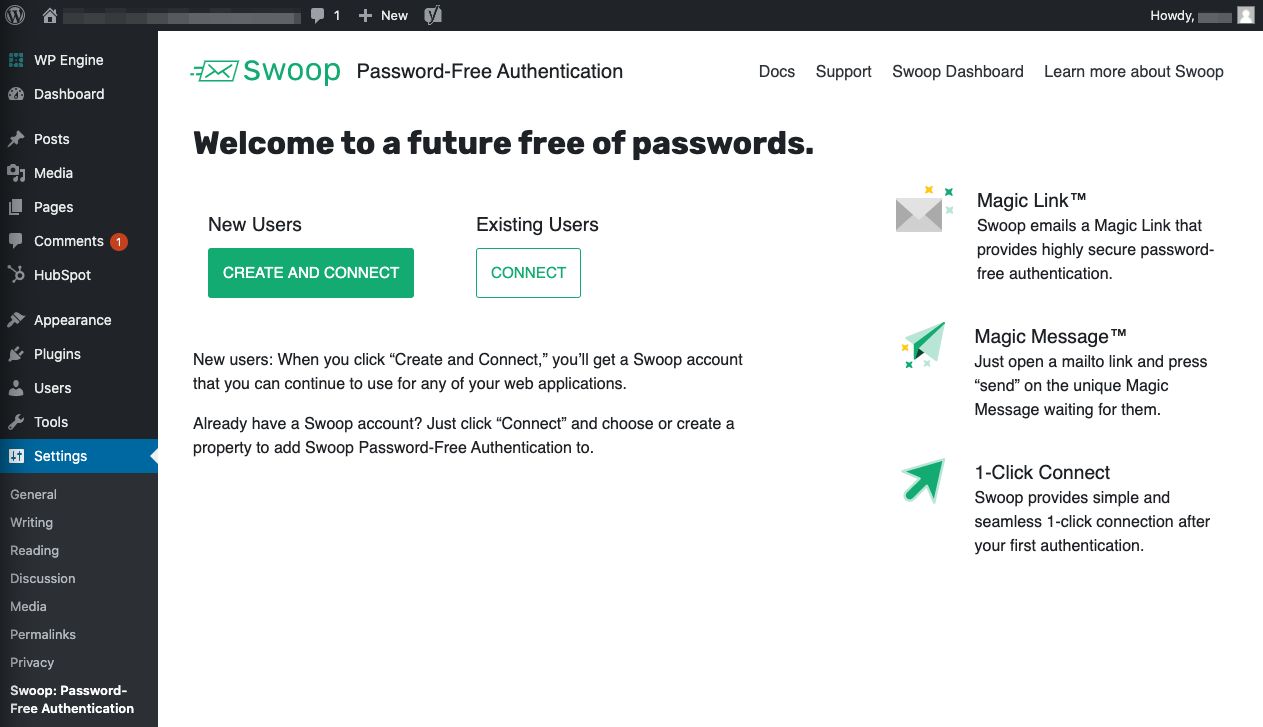Click the HubSpot sprocket icon
The width and height of the screenshot is (1263, 727).
[x=16, y=275]
